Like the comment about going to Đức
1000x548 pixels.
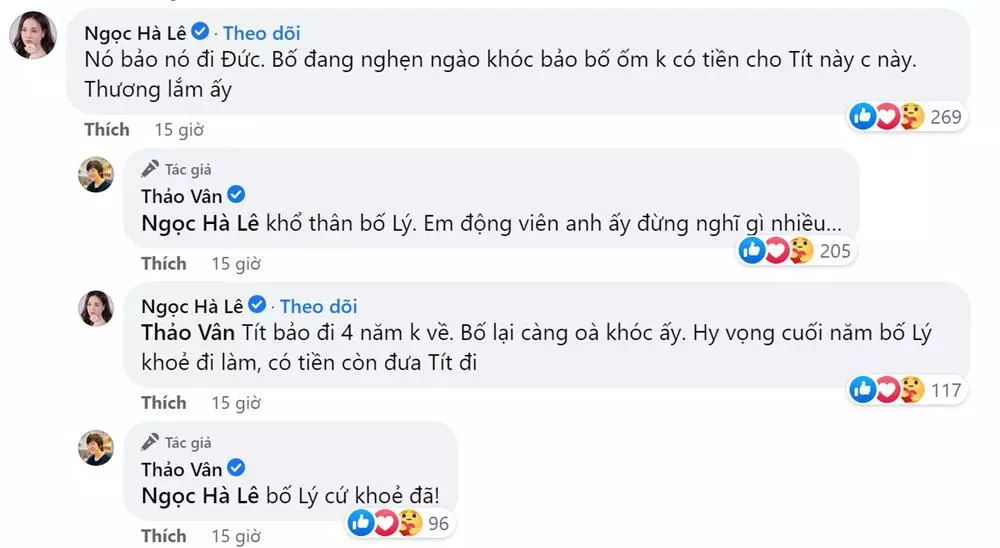tap(107, 129)
